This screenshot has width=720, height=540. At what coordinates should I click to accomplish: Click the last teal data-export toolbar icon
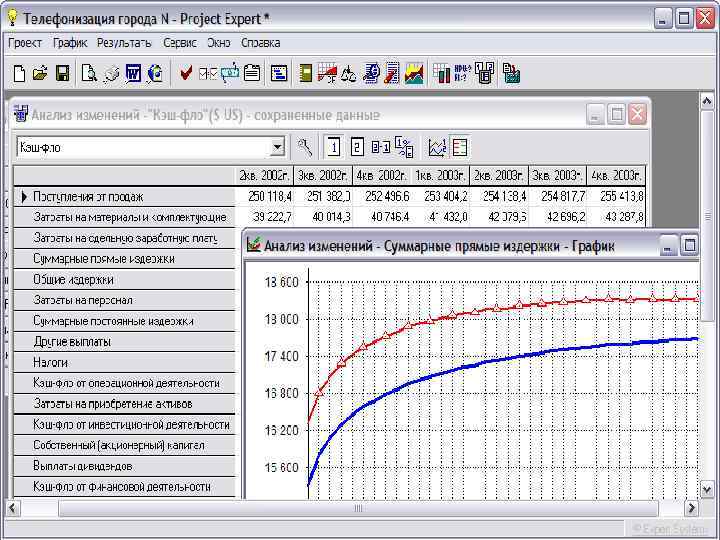[511, 73]
